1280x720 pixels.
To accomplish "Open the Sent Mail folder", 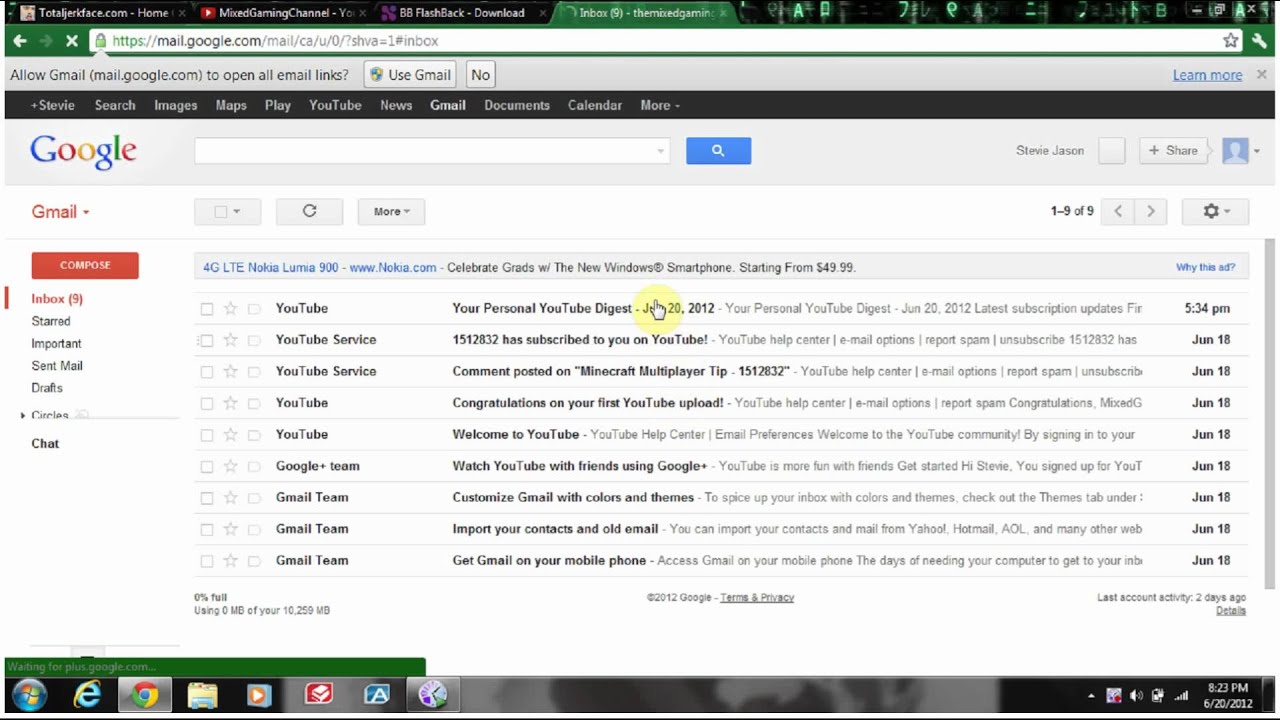I will (x=57, y=366).
